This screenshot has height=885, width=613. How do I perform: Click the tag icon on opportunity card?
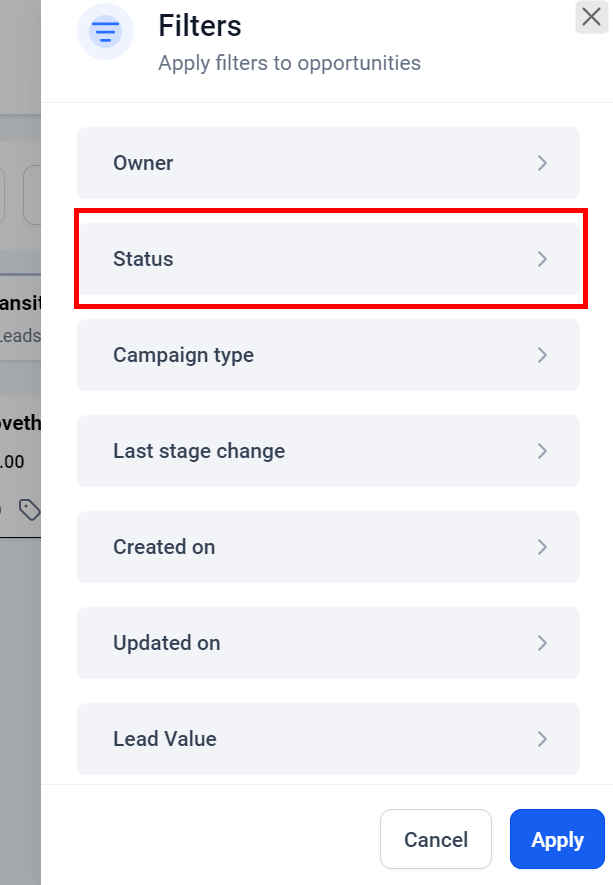pyautogui.click(x=30, y=511)
